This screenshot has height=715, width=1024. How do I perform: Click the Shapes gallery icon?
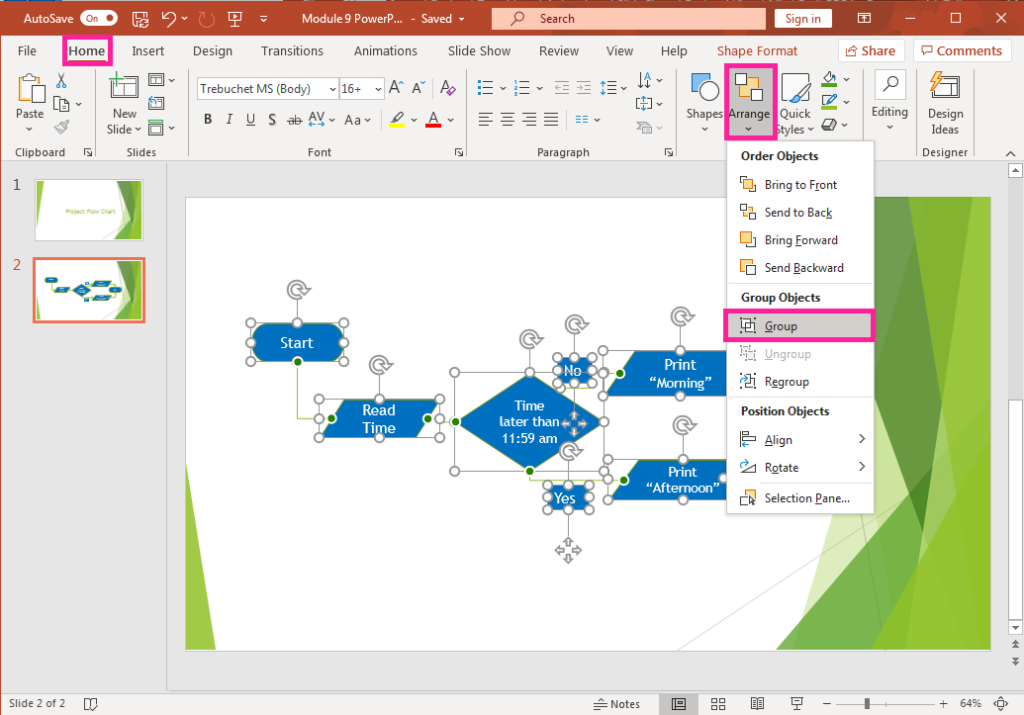pyautogui.click(x=704, y=98)
